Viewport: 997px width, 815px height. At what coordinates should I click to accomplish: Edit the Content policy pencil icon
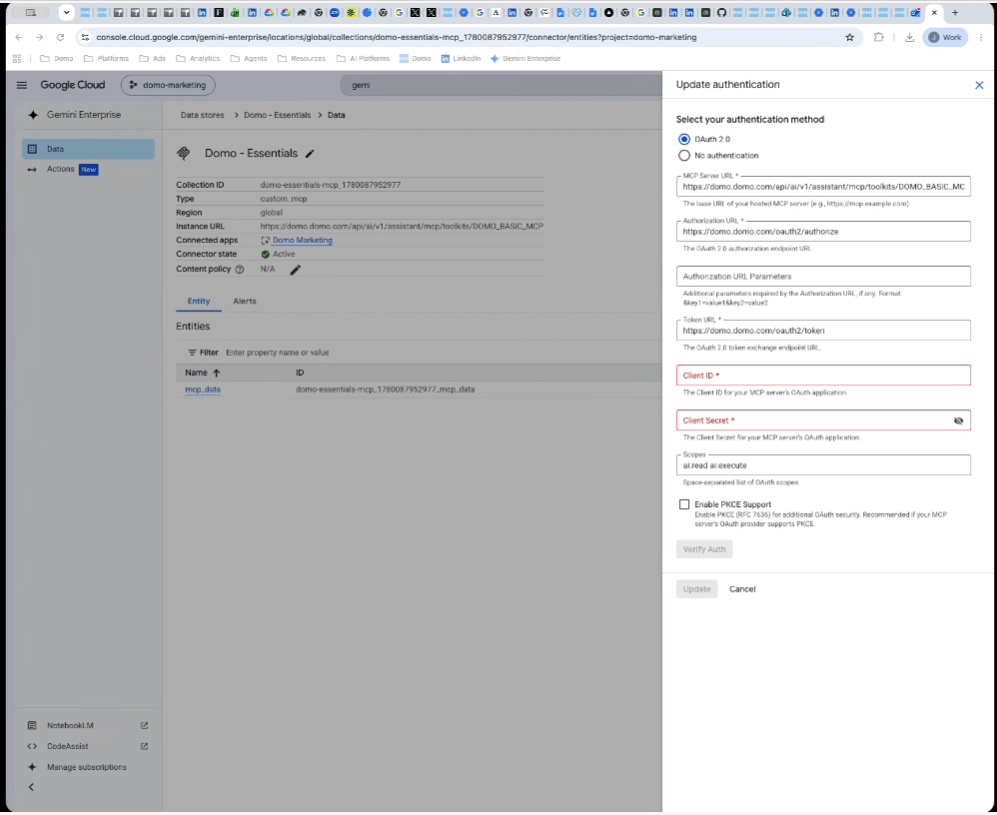pyautogui.click(x=295, y=270)
